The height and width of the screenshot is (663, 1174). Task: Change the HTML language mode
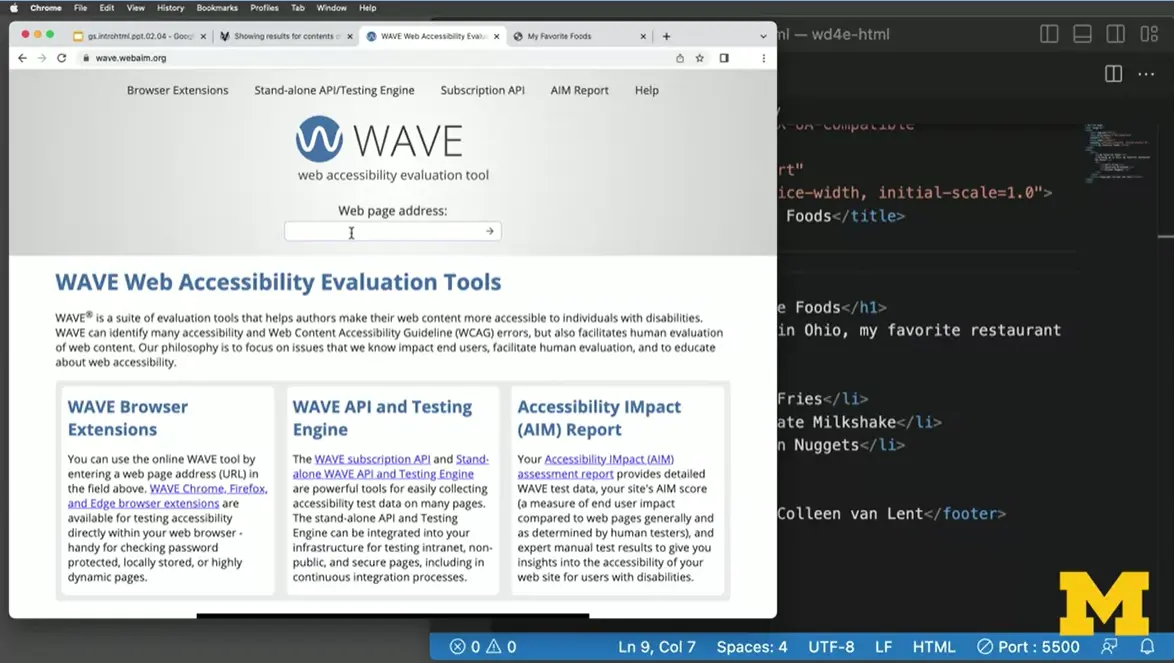point(934,647)
